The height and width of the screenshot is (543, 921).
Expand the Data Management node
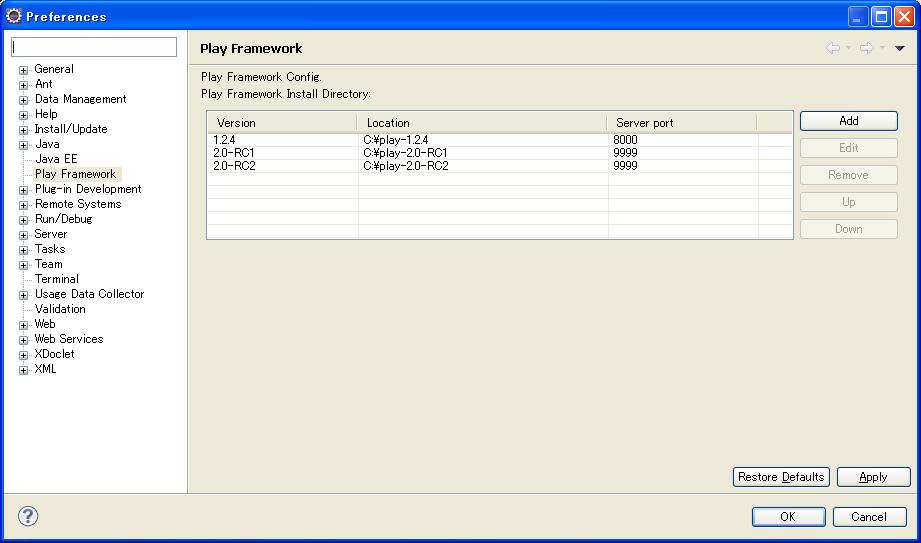[x=23, y=100]
